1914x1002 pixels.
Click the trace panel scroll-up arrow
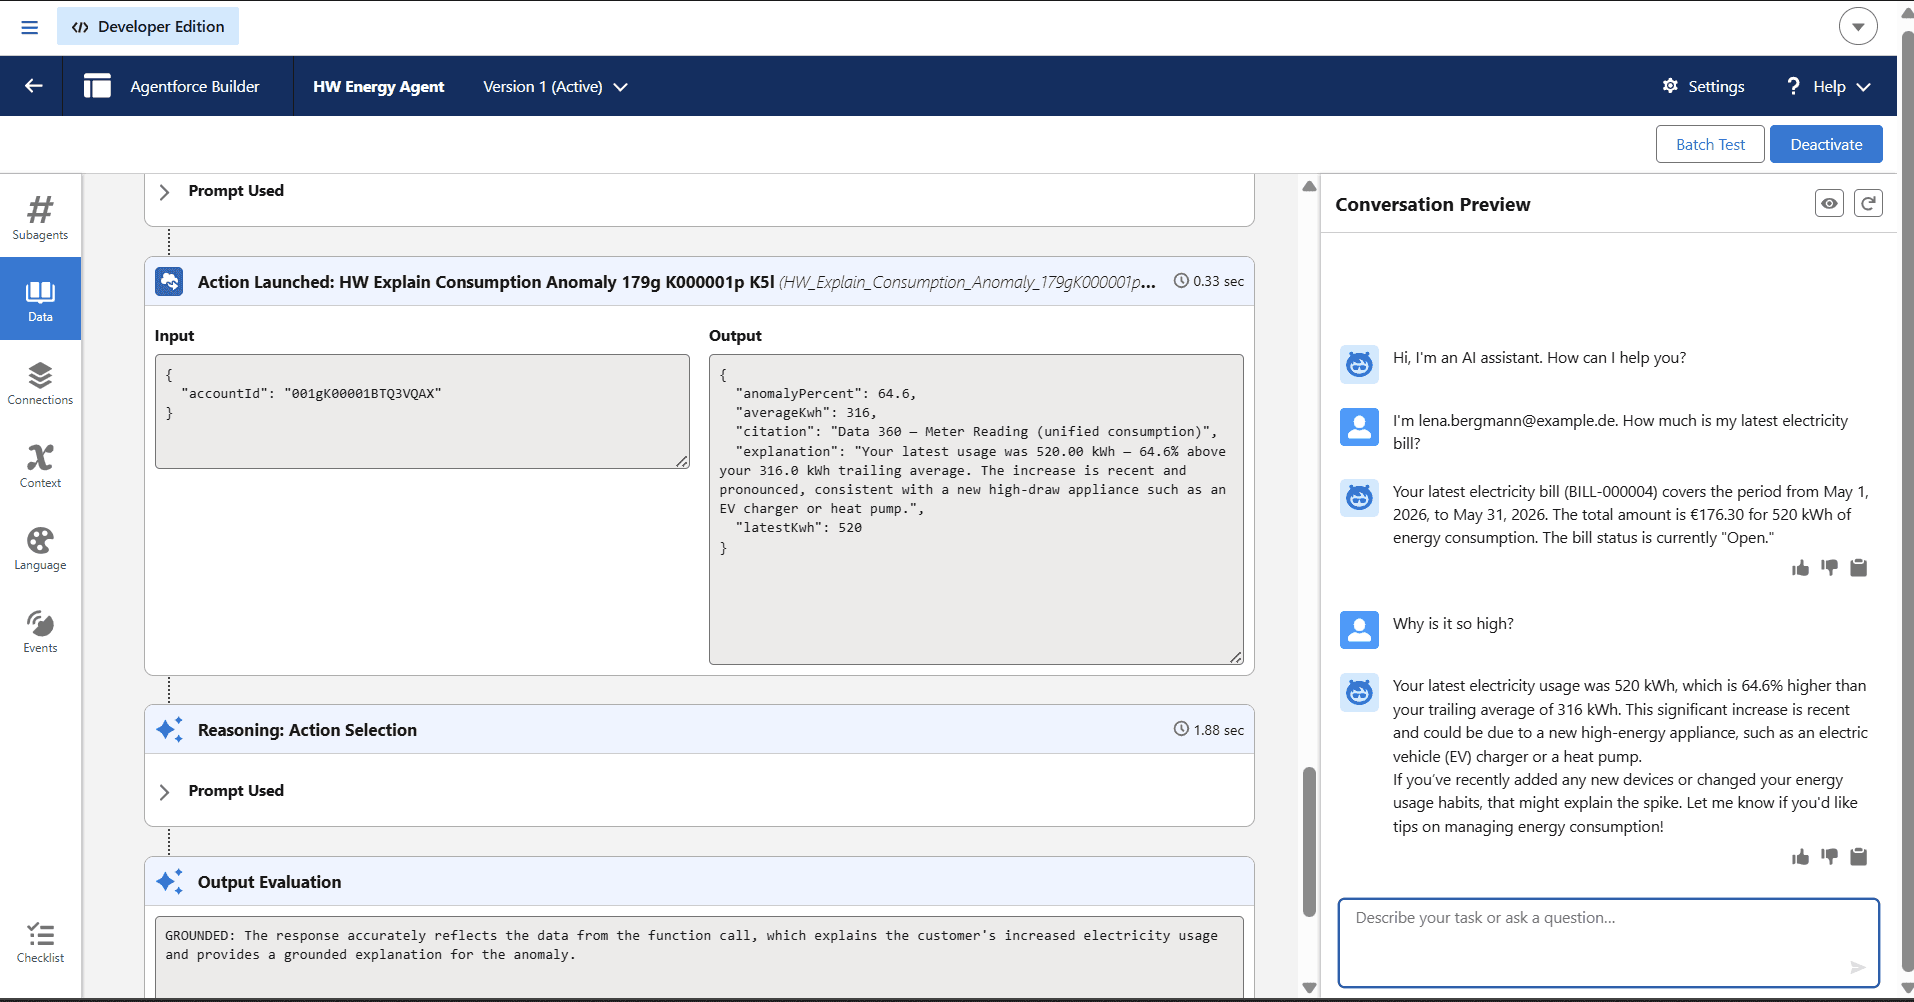coord(1309,186)
